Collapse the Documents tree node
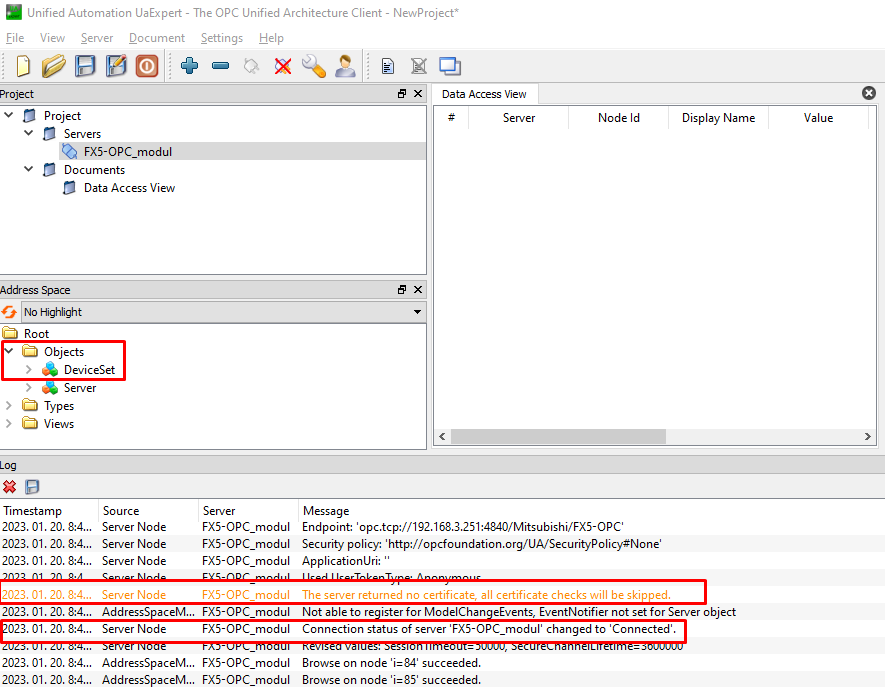 click(x=29, y=169)
